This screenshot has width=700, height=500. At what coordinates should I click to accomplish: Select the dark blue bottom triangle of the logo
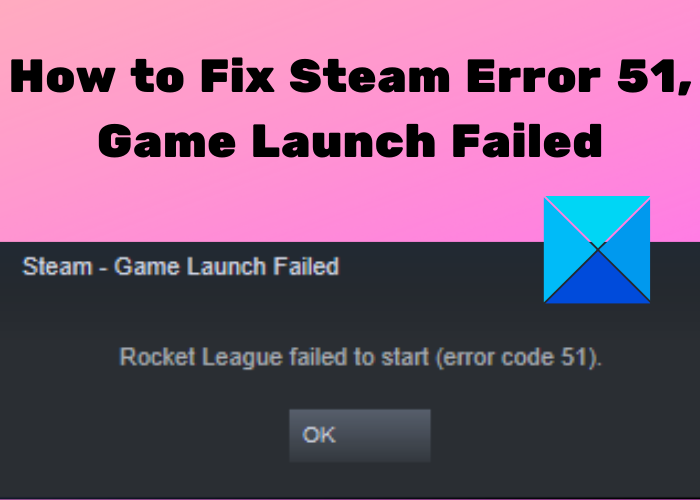point(597,281)
